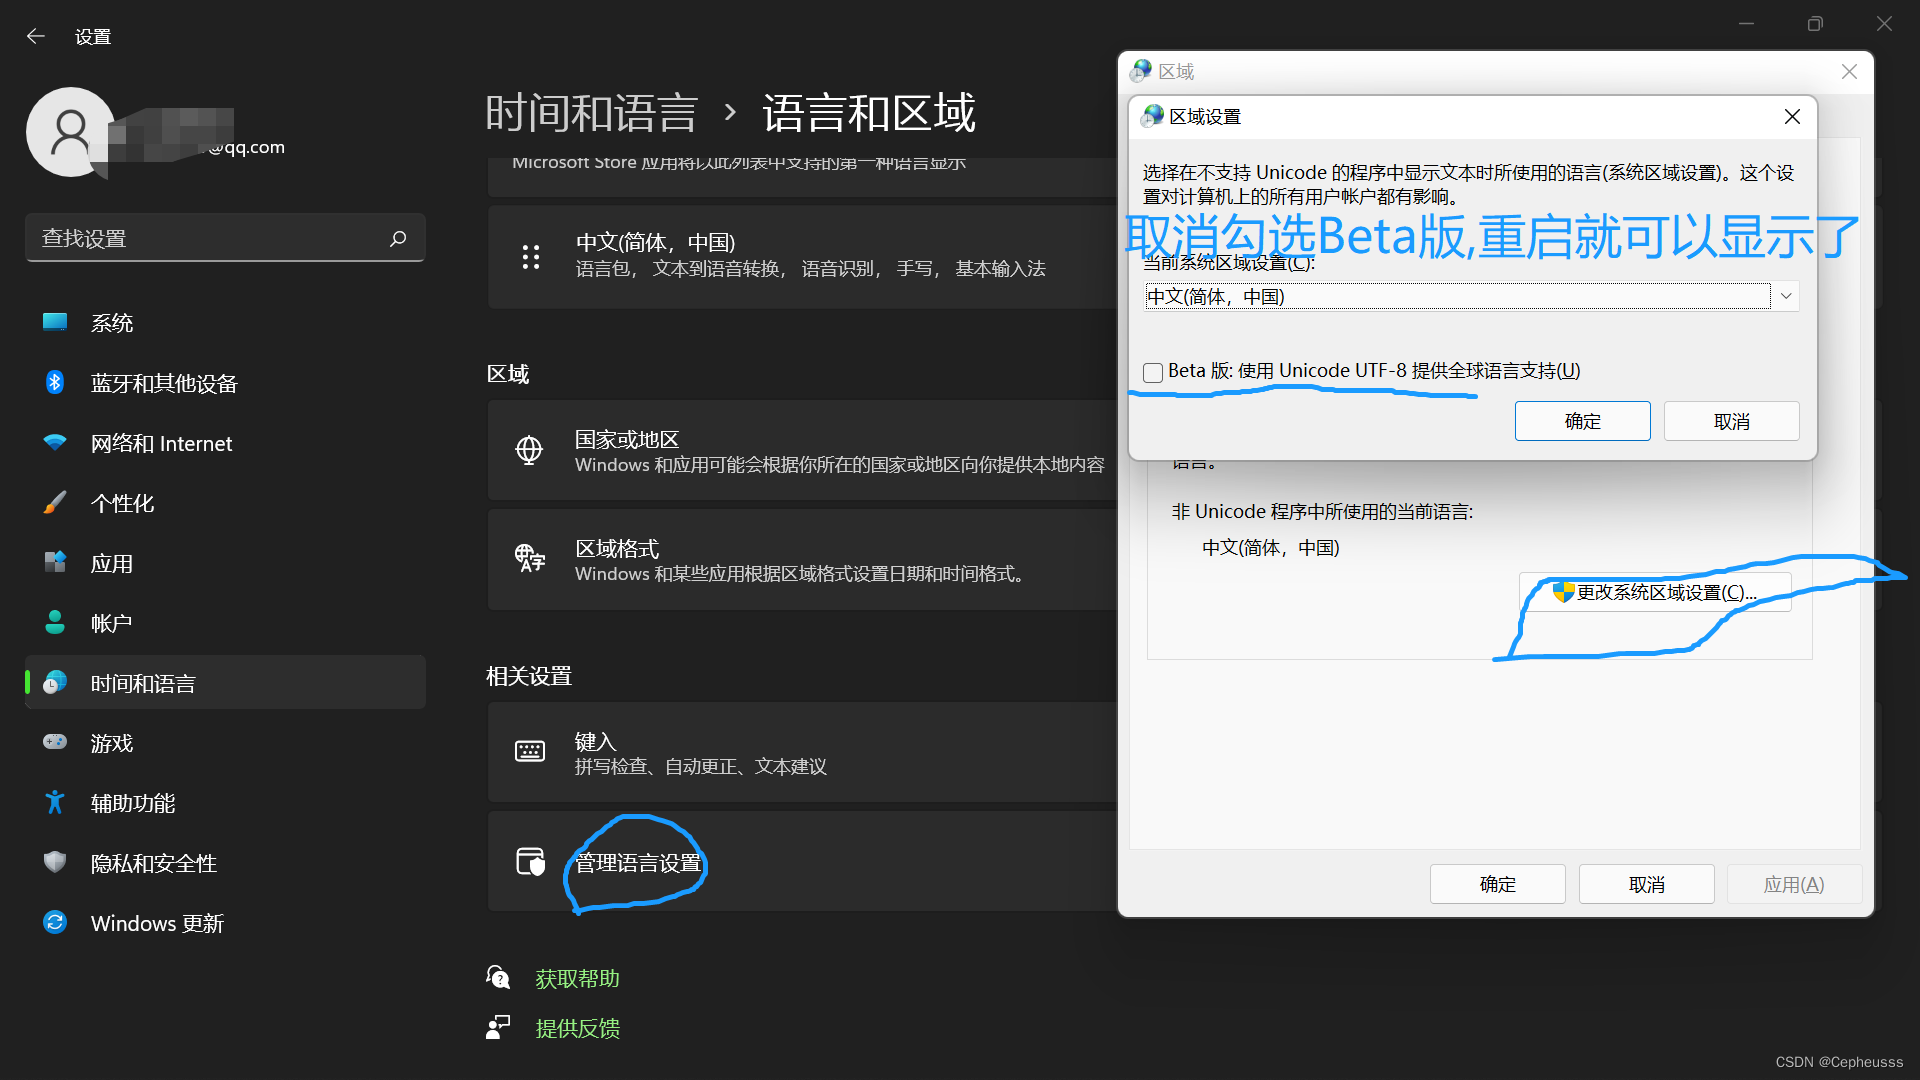1920x1080 pixels.
Task: Open 个性化 paintbrush icon
Action: click(55, 503)
